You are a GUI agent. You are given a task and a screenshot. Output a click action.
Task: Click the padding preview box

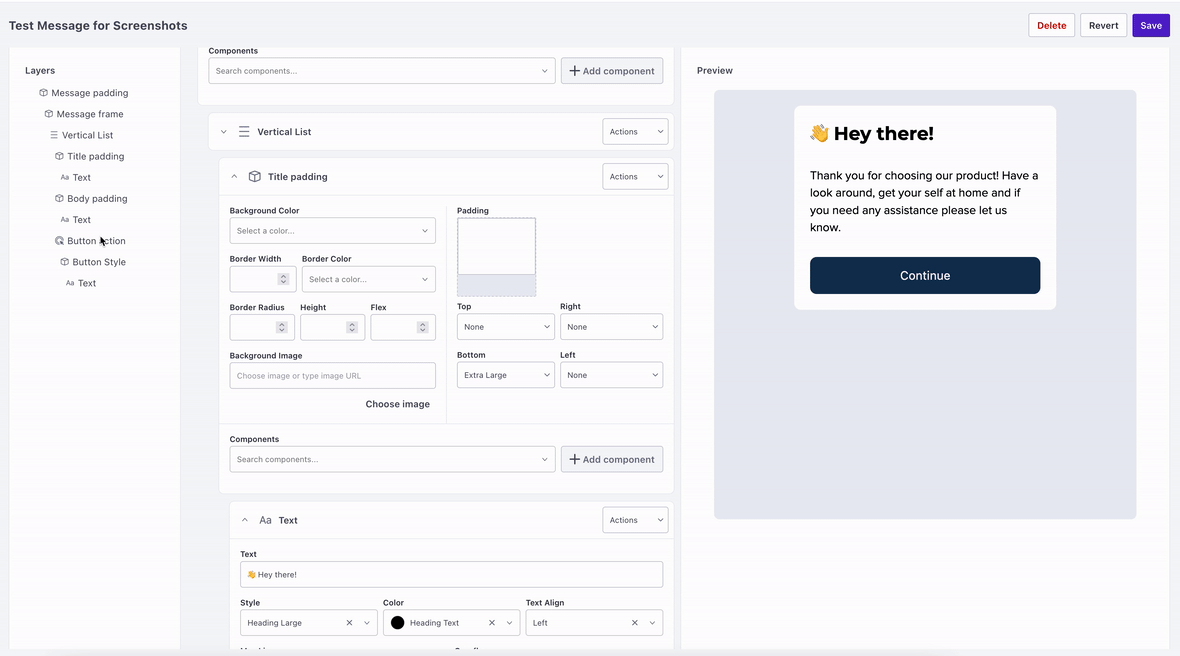pos(497,257)
